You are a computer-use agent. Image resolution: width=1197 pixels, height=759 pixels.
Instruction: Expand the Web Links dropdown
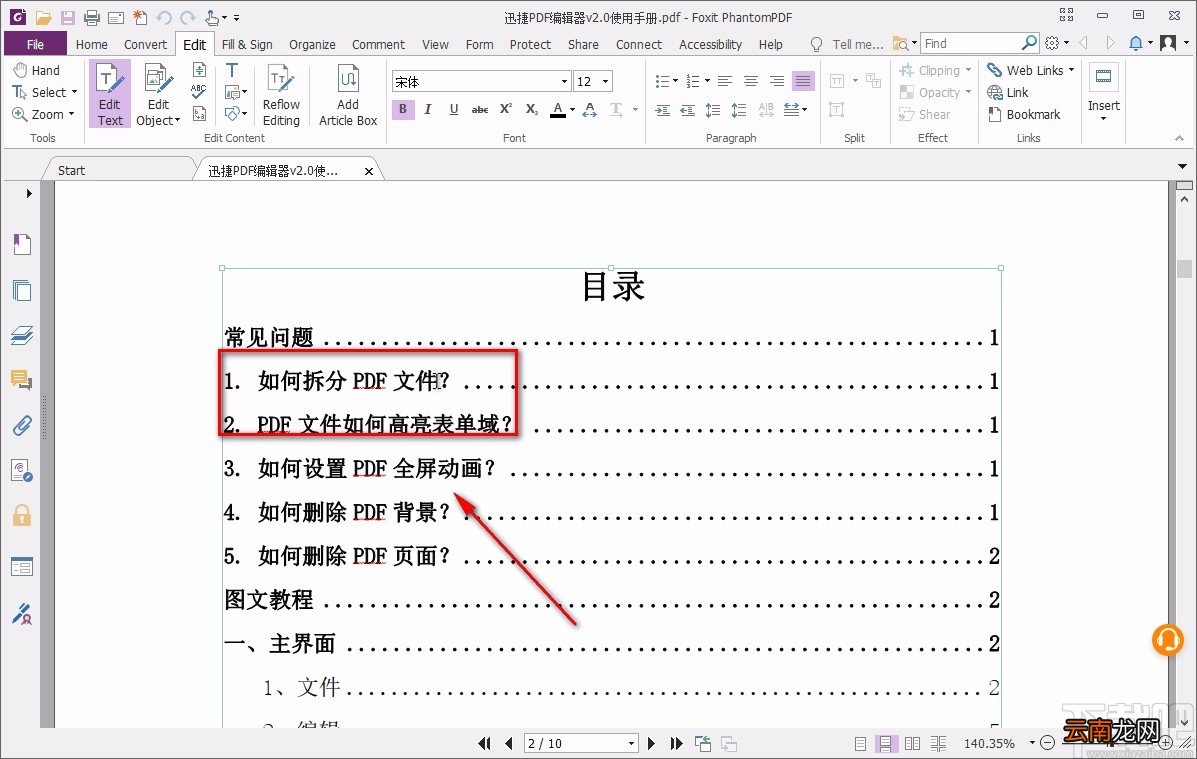point(1071,70)
